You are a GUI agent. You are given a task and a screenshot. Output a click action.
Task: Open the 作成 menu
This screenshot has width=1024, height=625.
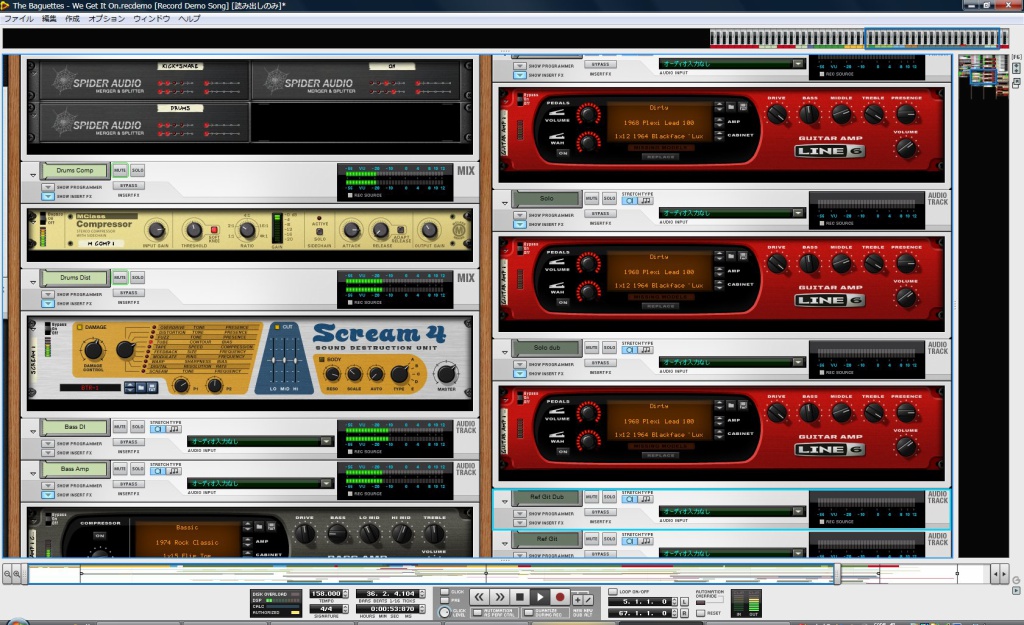tap(72, 18)
